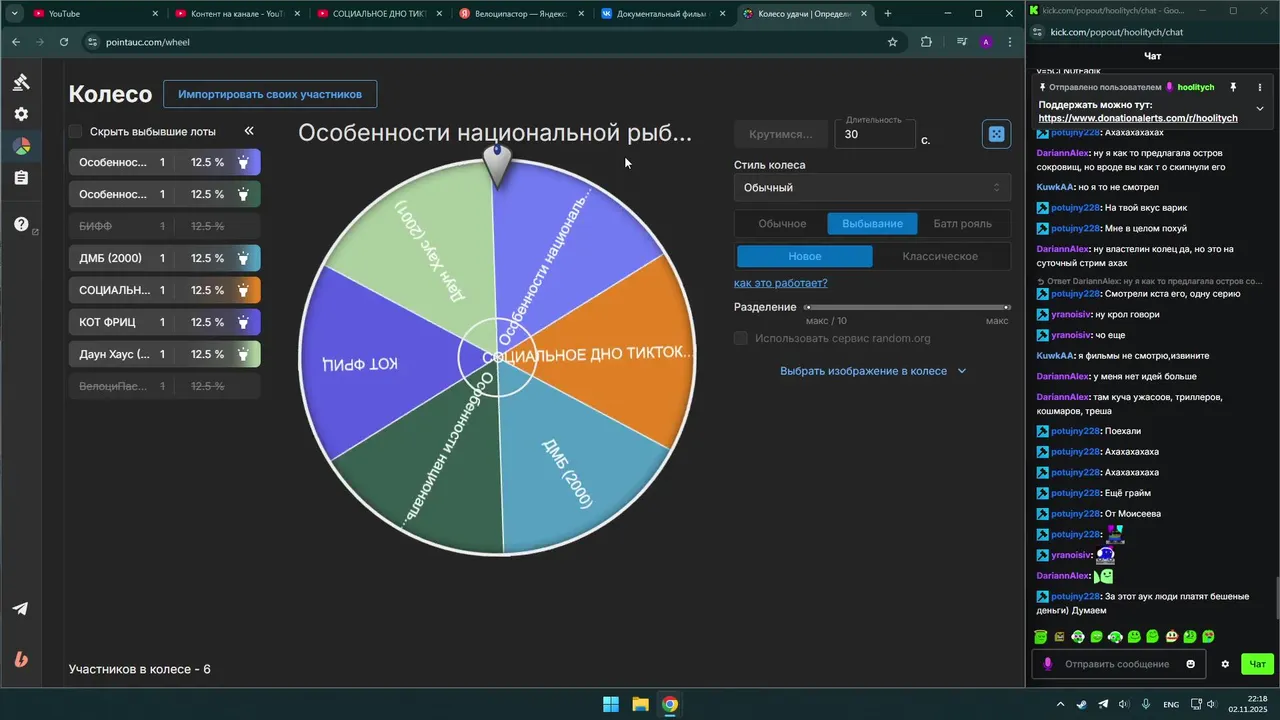Open donationalerts link in chat
This screenshot has height=720, width=1280.
point(1138,118)
